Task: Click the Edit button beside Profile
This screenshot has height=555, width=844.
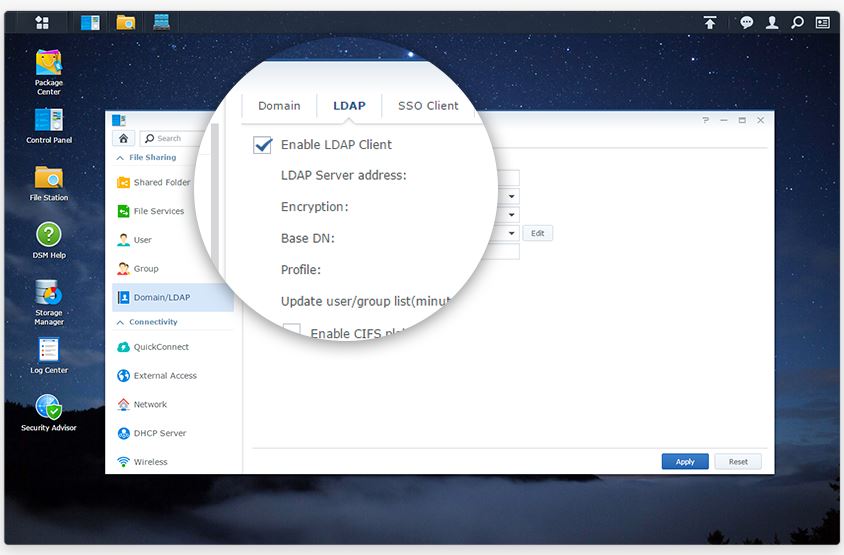Action: click(537, 233)
